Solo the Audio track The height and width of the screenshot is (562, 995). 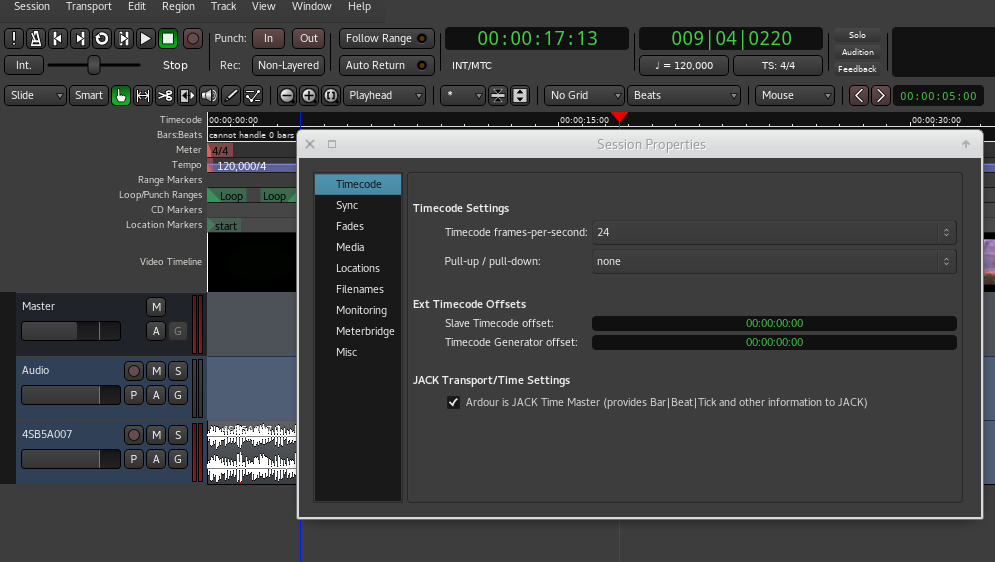[x=178, y=371]
